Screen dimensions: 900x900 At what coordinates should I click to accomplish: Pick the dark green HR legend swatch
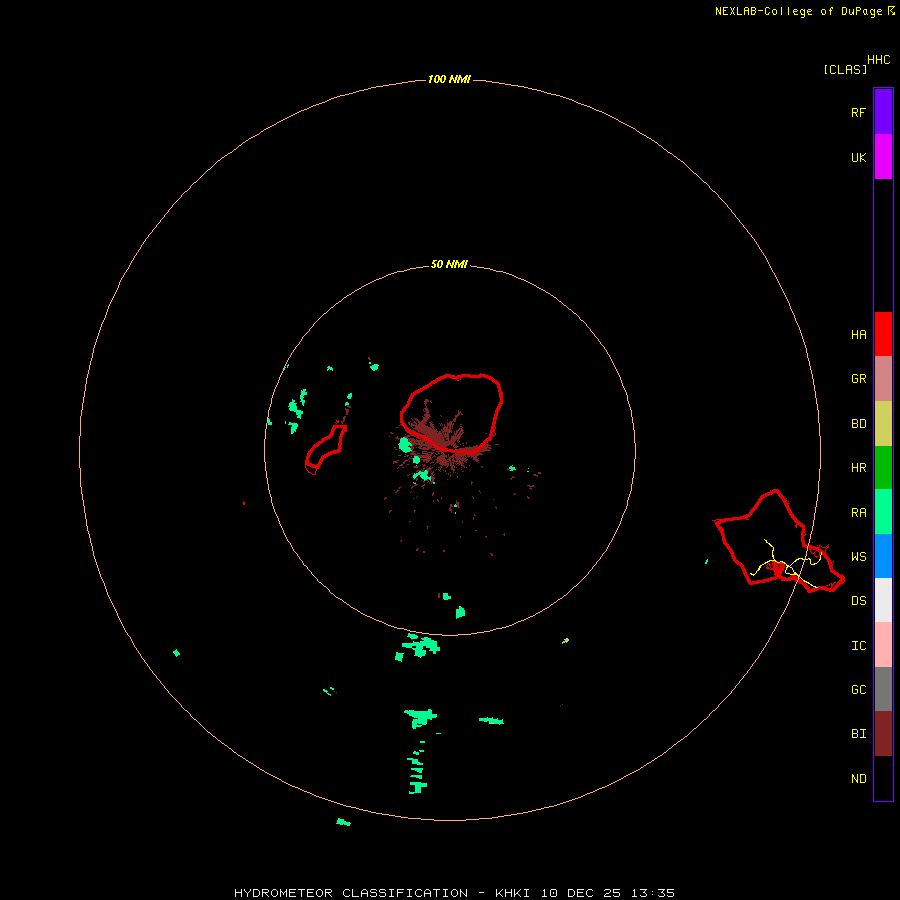point(883,468)
